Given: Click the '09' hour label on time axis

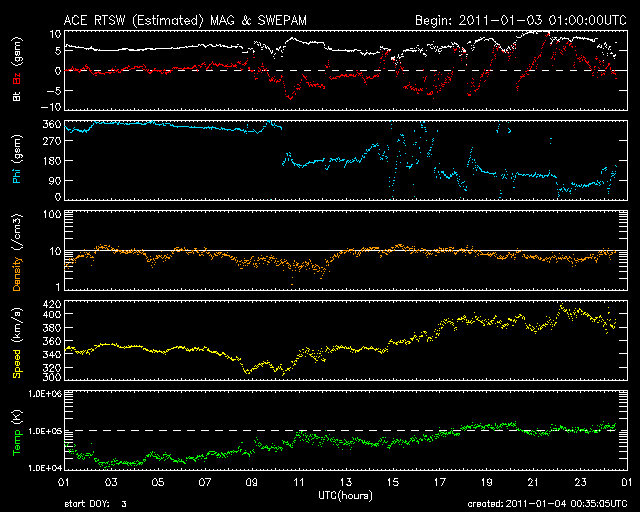Looking at the screenshot, I should coord(251,483).
